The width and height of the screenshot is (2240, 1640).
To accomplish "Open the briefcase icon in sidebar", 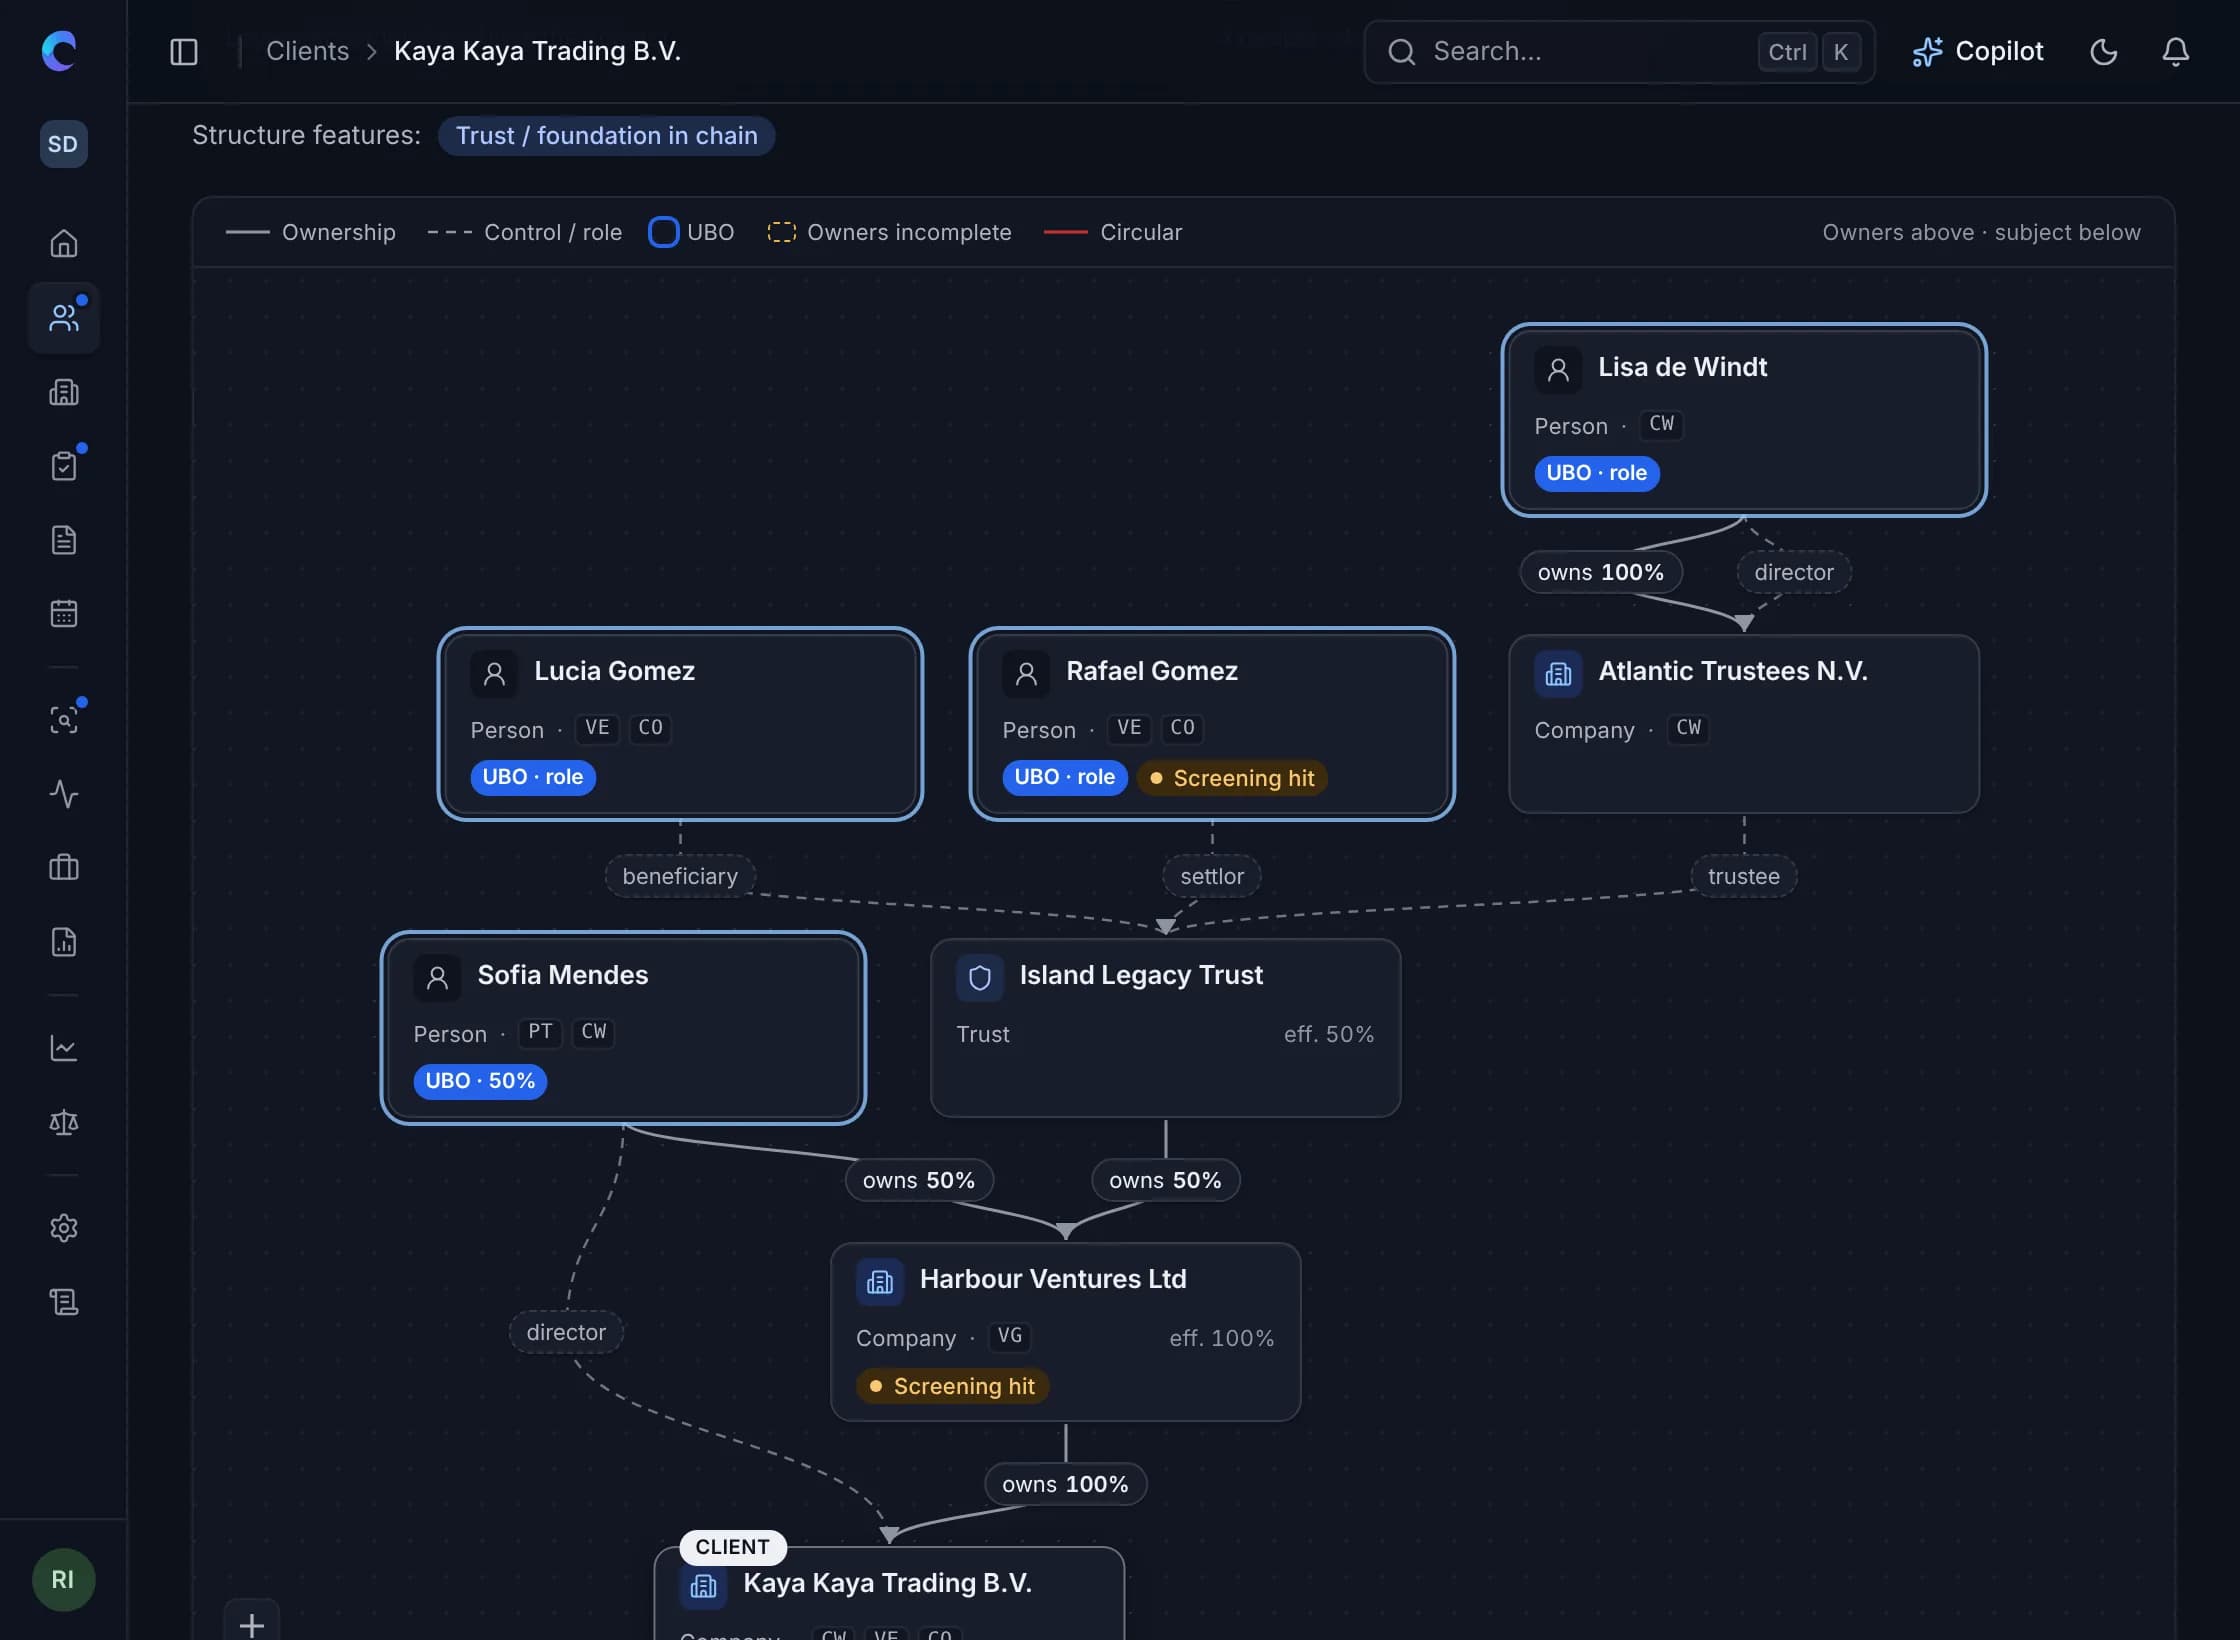I will point(64,867).
